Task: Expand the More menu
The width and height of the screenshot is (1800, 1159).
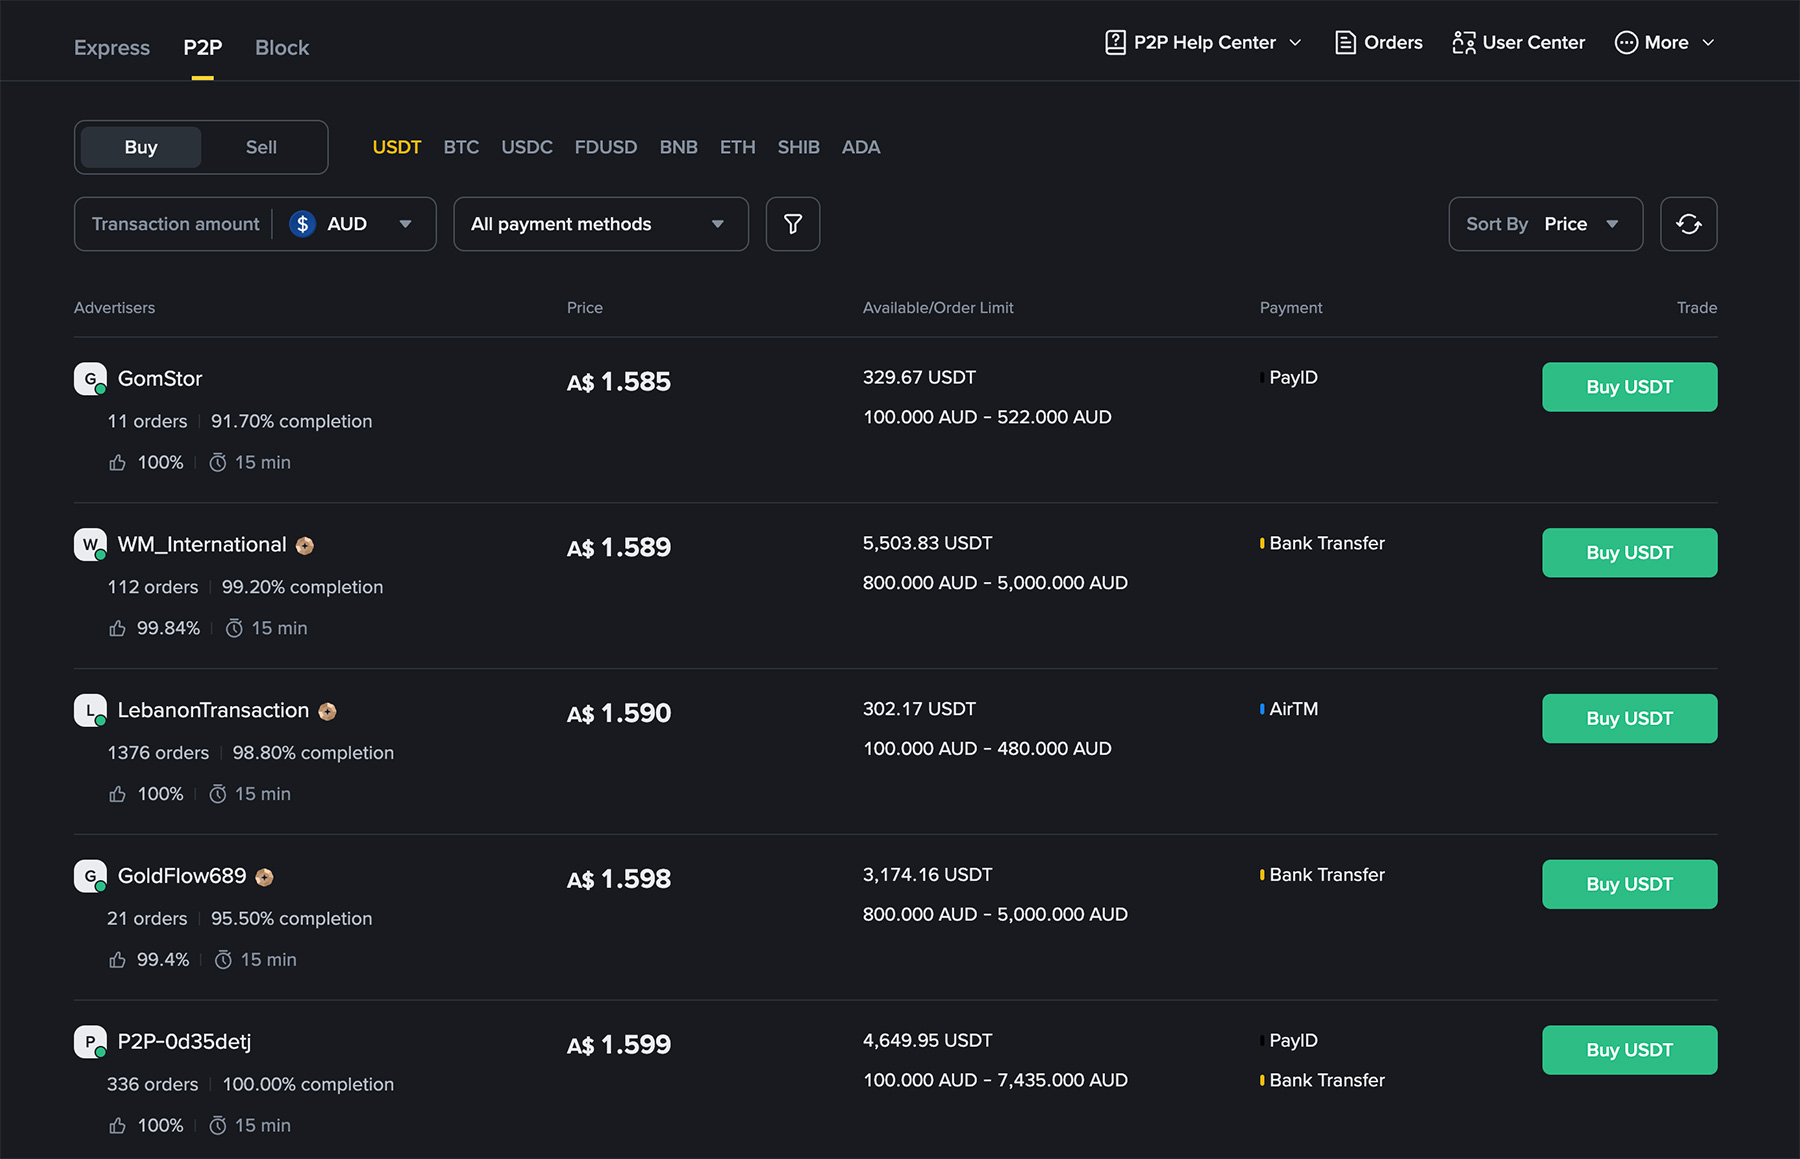Action: [1665, 42]
